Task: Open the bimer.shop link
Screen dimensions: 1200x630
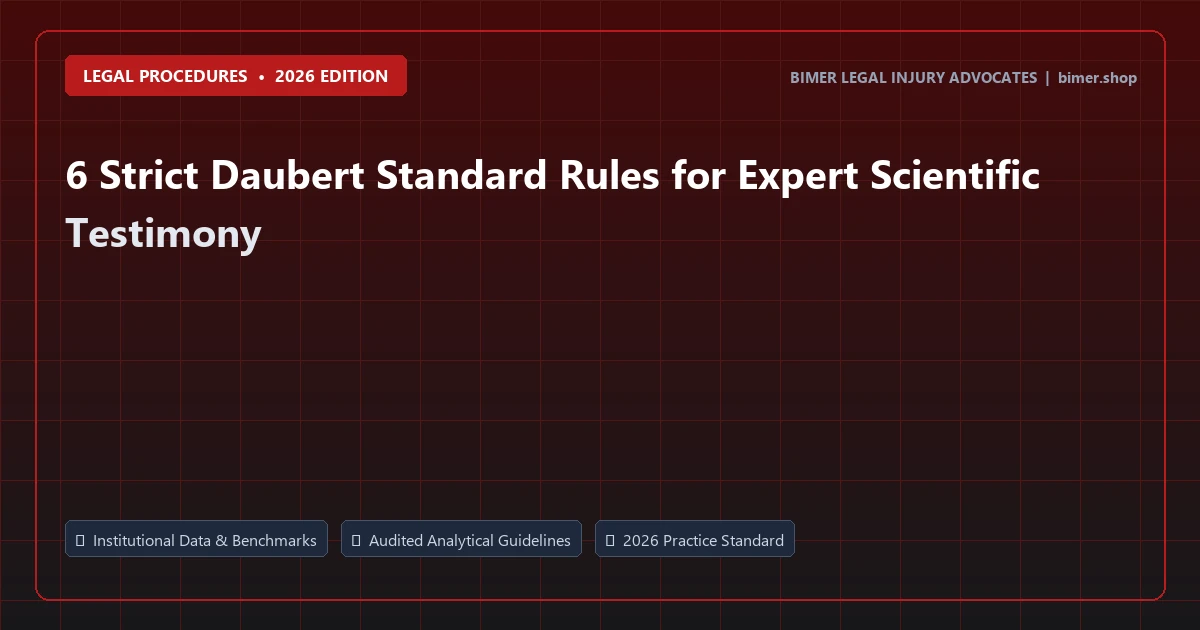Action: 1097,78
